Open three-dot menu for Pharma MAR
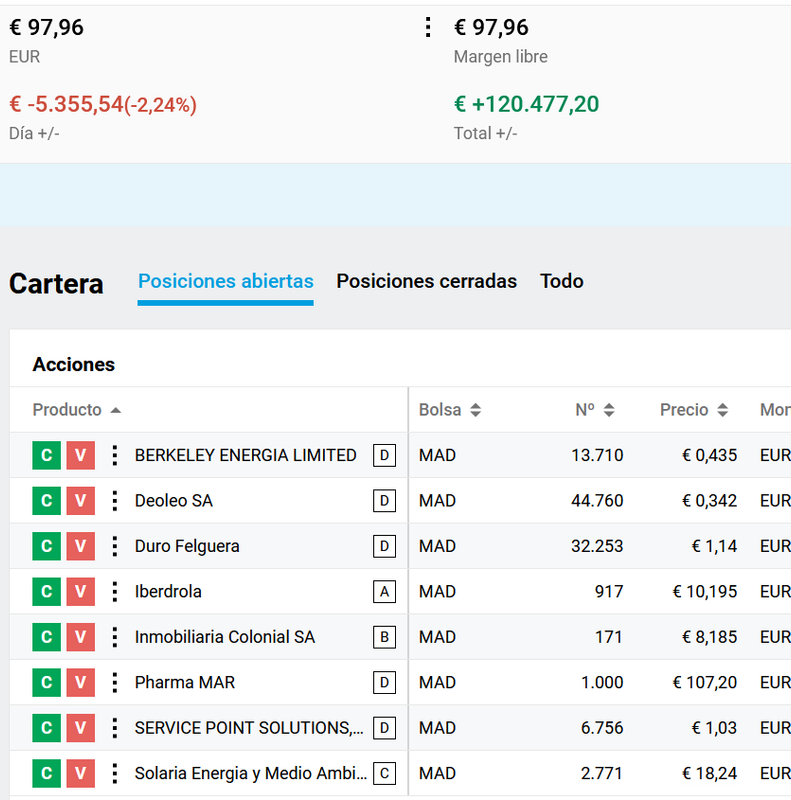Viewport: 791px width, 800px height. coord(115,682)
